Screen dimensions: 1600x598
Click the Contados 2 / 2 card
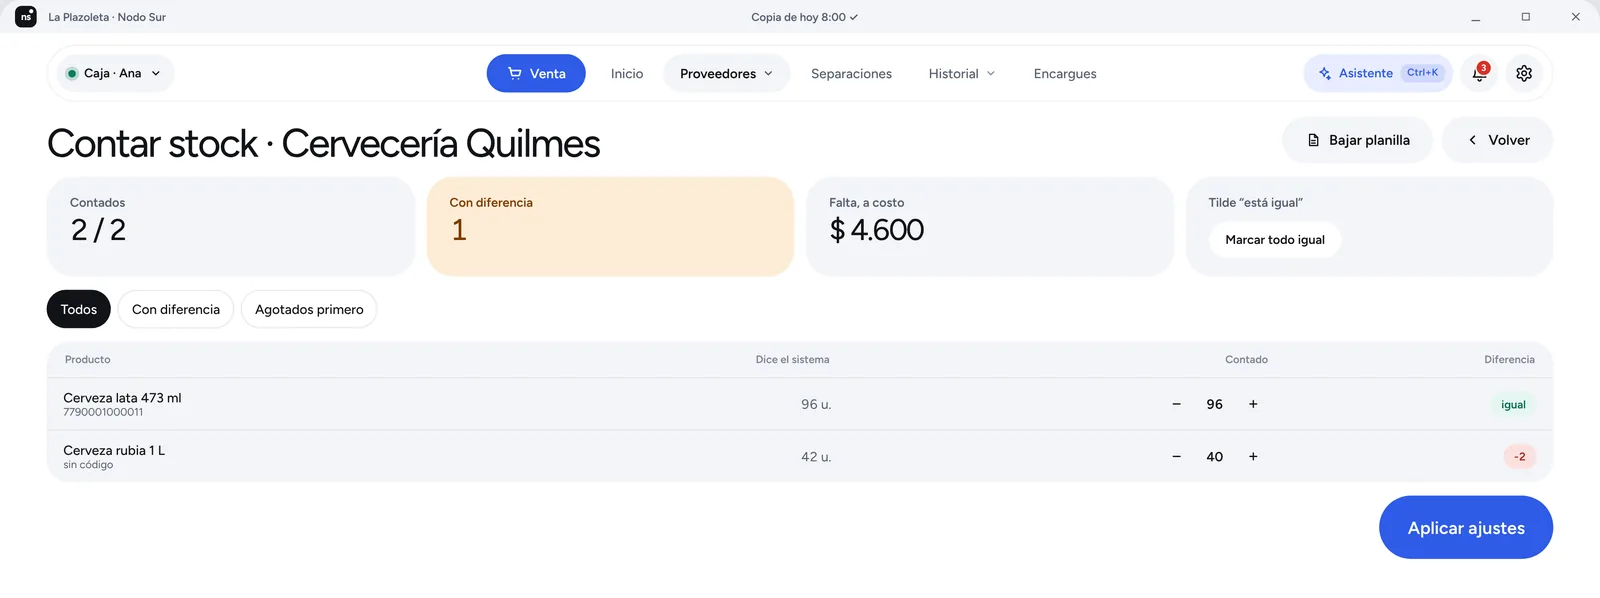tap(231, 226)
